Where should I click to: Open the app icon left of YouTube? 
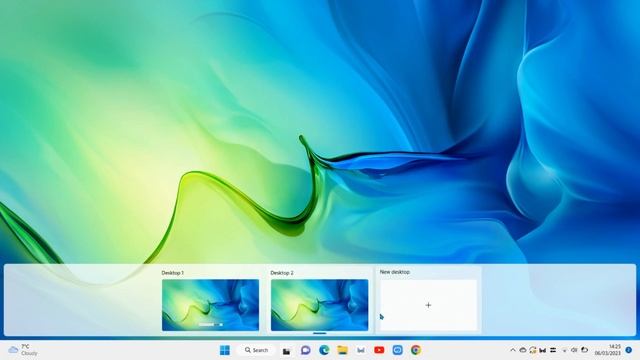coord(361,350)
